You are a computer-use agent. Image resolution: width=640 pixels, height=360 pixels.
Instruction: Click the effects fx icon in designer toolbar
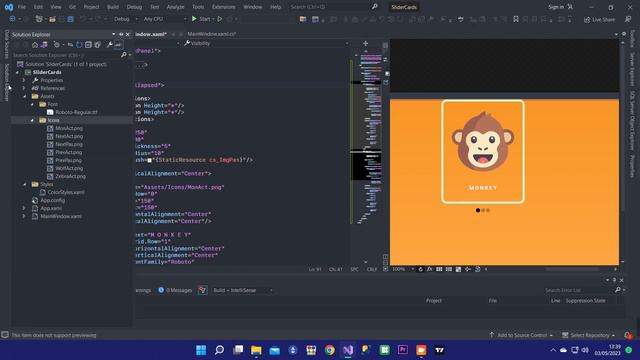pos(429,269)
